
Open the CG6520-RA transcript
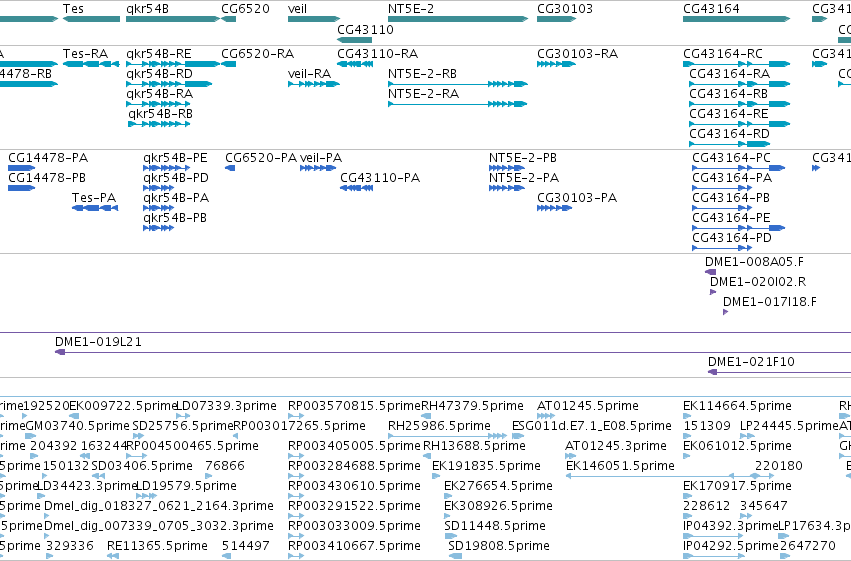(257, 54)
